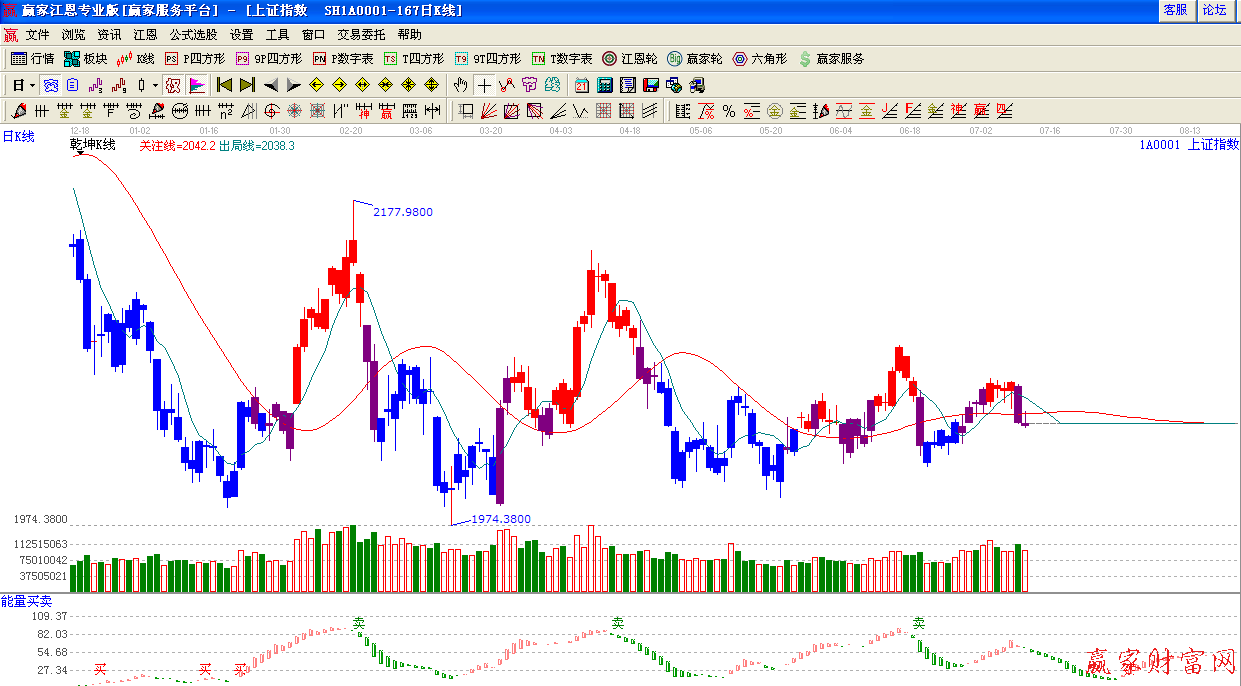The width and height of the screenshot is (1241, 686).
Task: Expand the 日 period dropdown arrow
Action: coord(32,85)
